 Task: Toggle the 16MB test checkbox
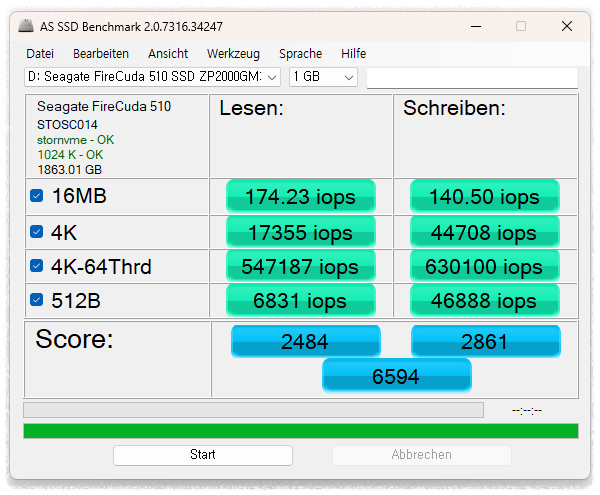[x=37, y=196]
